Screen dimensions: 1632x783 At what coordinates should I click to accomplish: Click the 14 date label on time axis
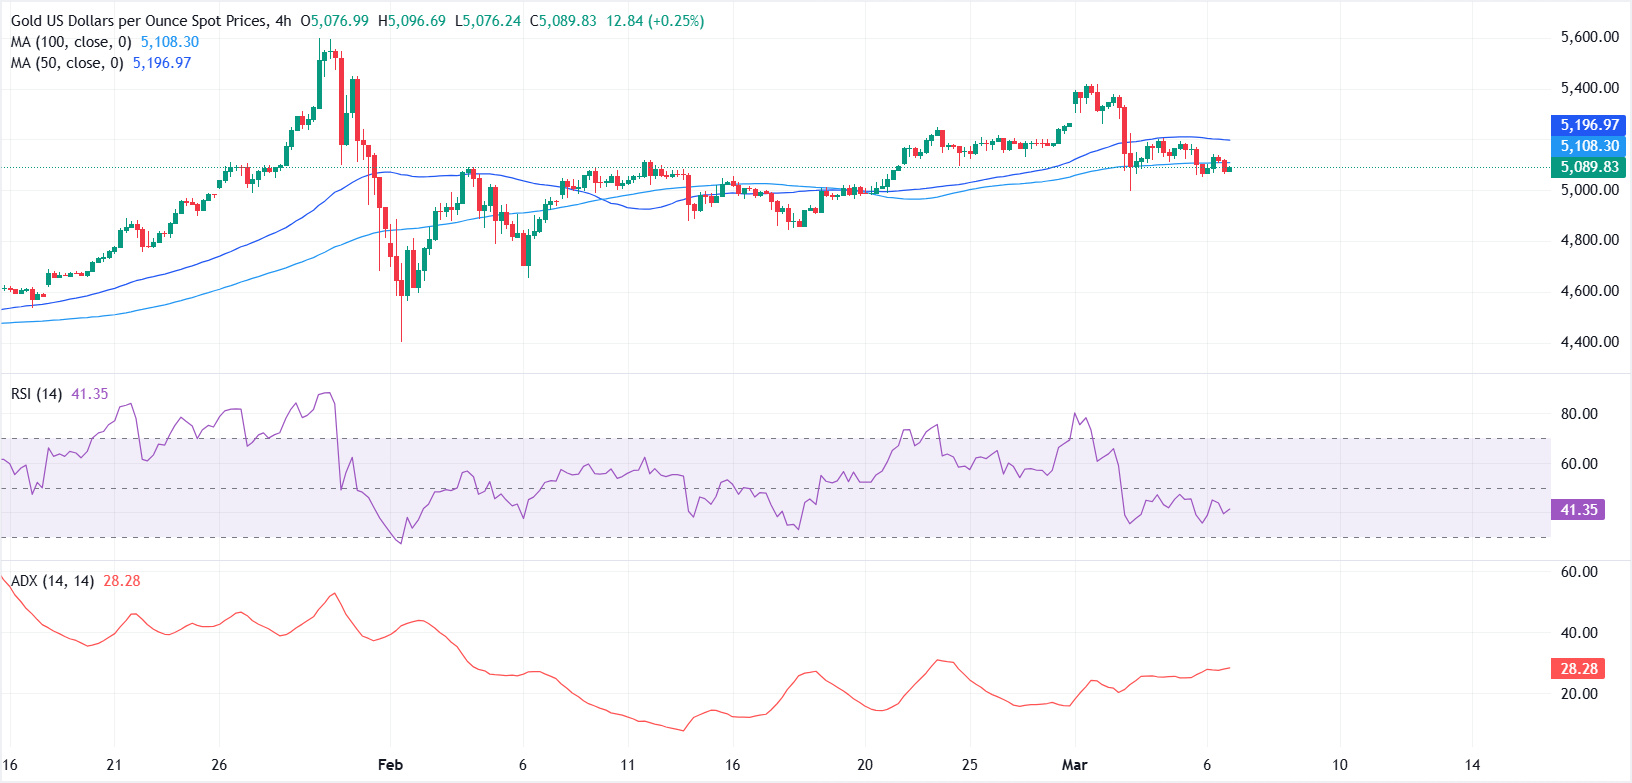pos(1472,765)
